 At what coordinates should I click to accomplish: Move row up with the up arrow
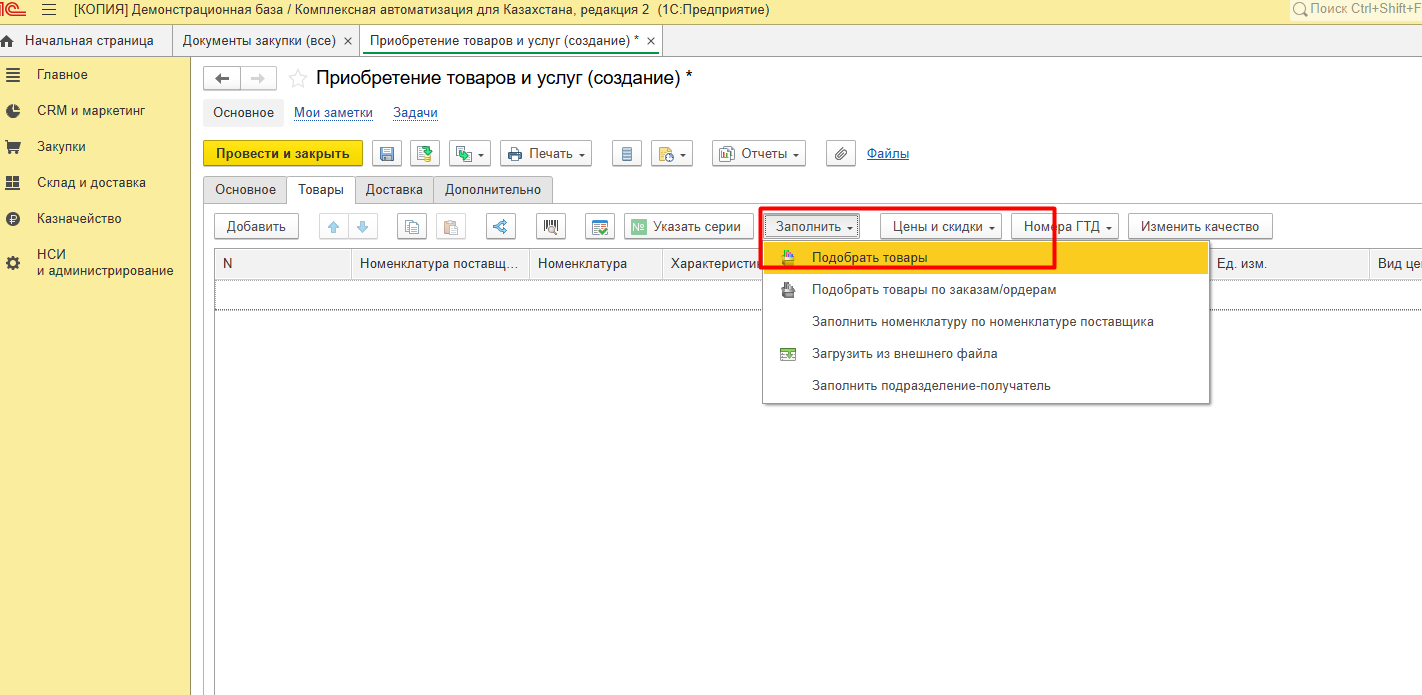334,227
